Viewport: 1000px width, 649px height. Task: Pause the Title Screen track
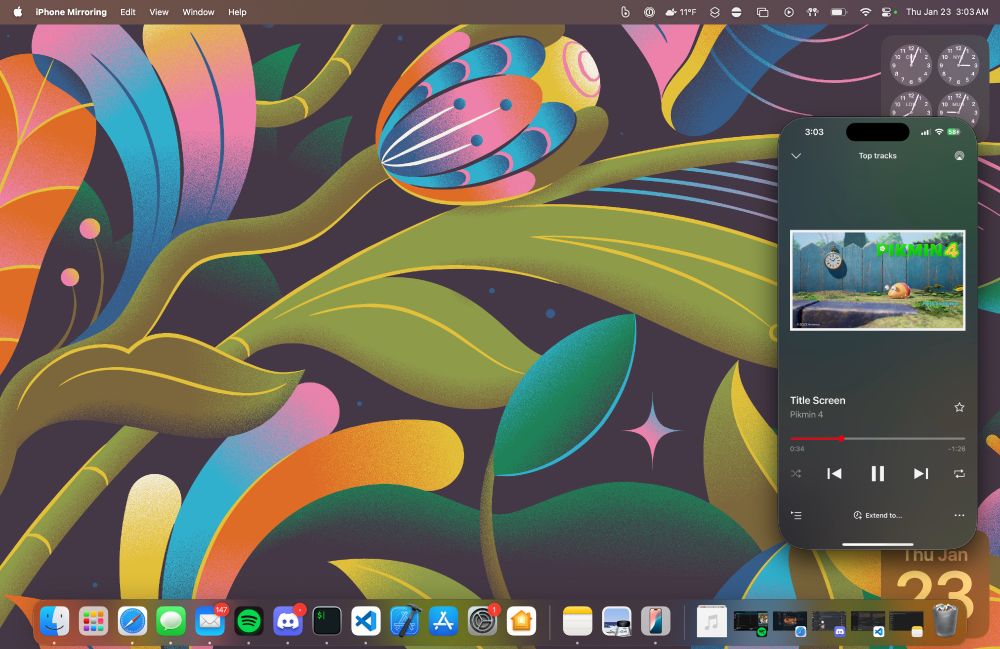coord(878,474)
